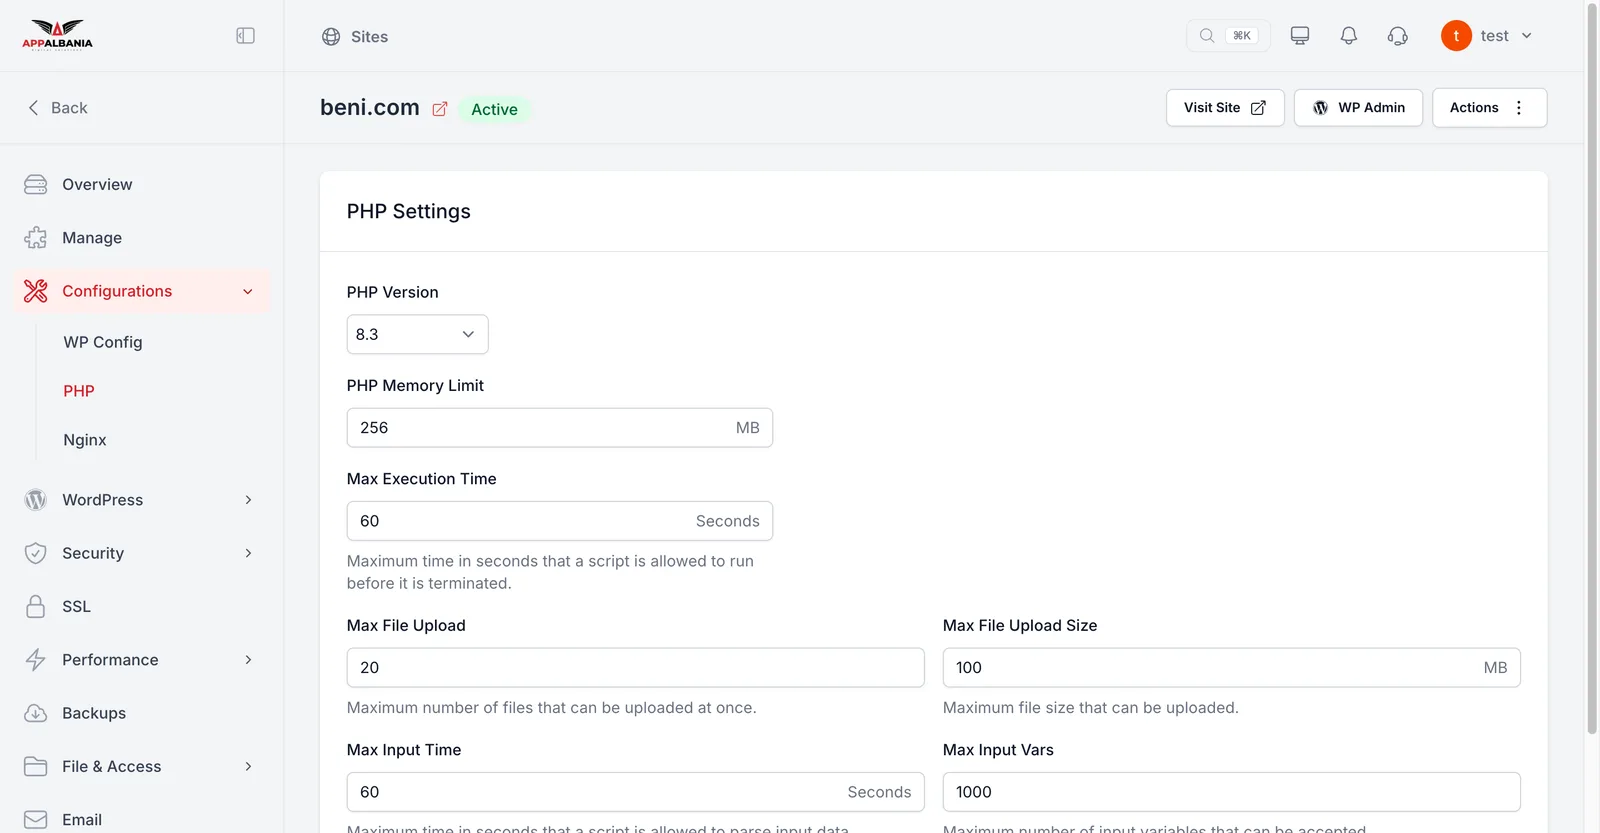
Task: Expand the Performance submenu chevron
Action: coord(248,660)
